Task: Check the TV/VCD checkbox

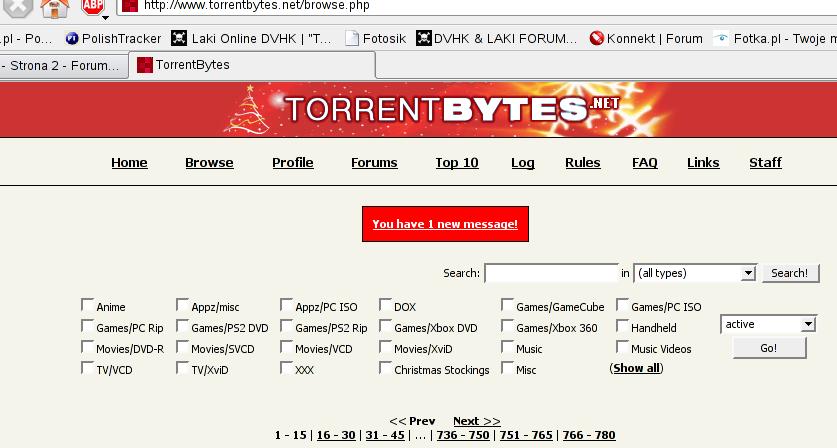Action: (87, 368)
